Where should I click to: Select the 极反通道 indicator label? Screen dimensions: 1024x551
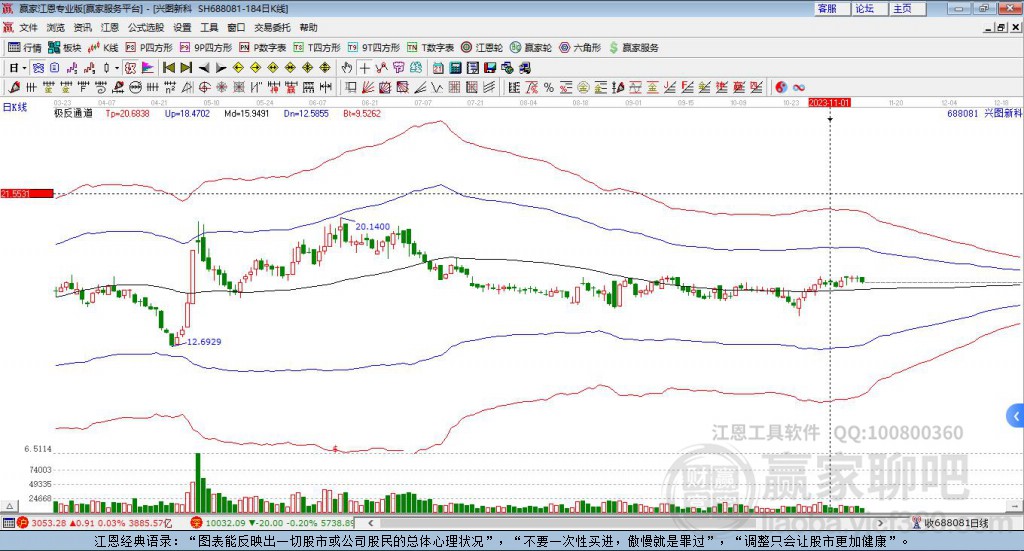[73, 114]
